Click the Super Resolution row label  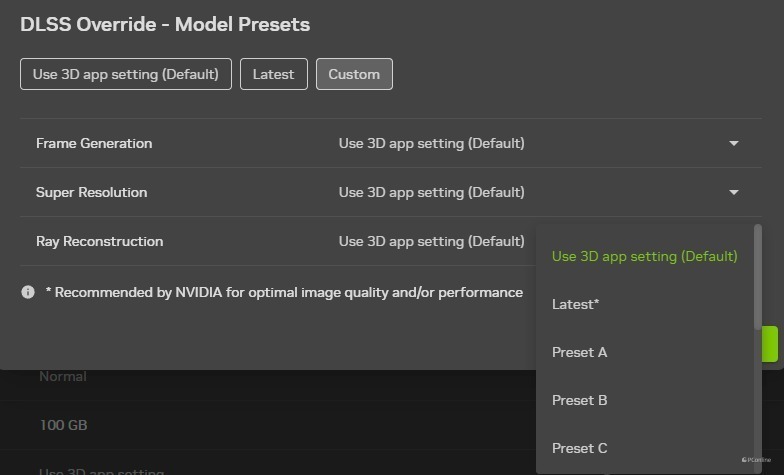(x=91, y=192)
